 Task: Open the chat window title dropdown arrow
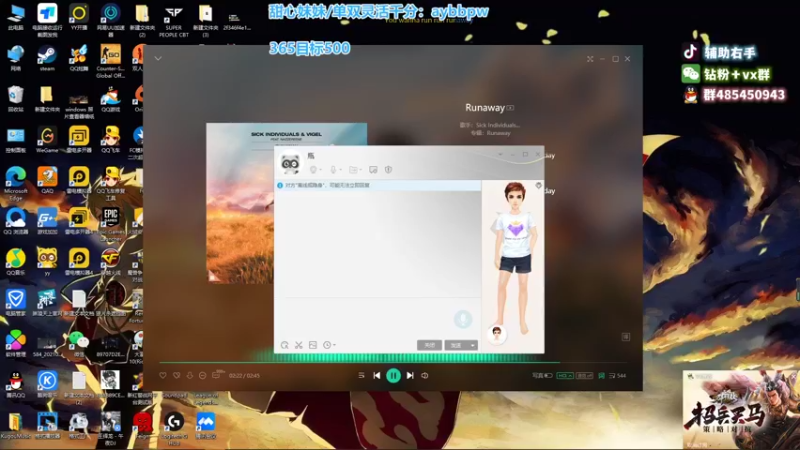click(500, 154)
